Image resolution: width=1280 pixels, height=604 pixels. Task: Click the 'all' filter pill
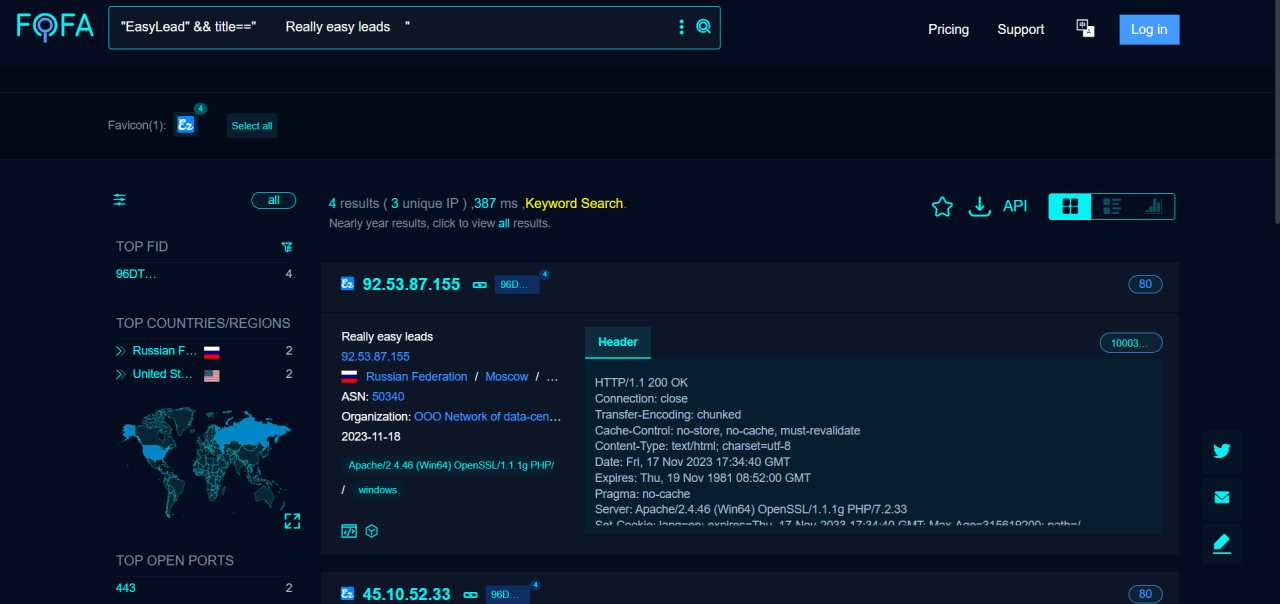click(274, 200)
